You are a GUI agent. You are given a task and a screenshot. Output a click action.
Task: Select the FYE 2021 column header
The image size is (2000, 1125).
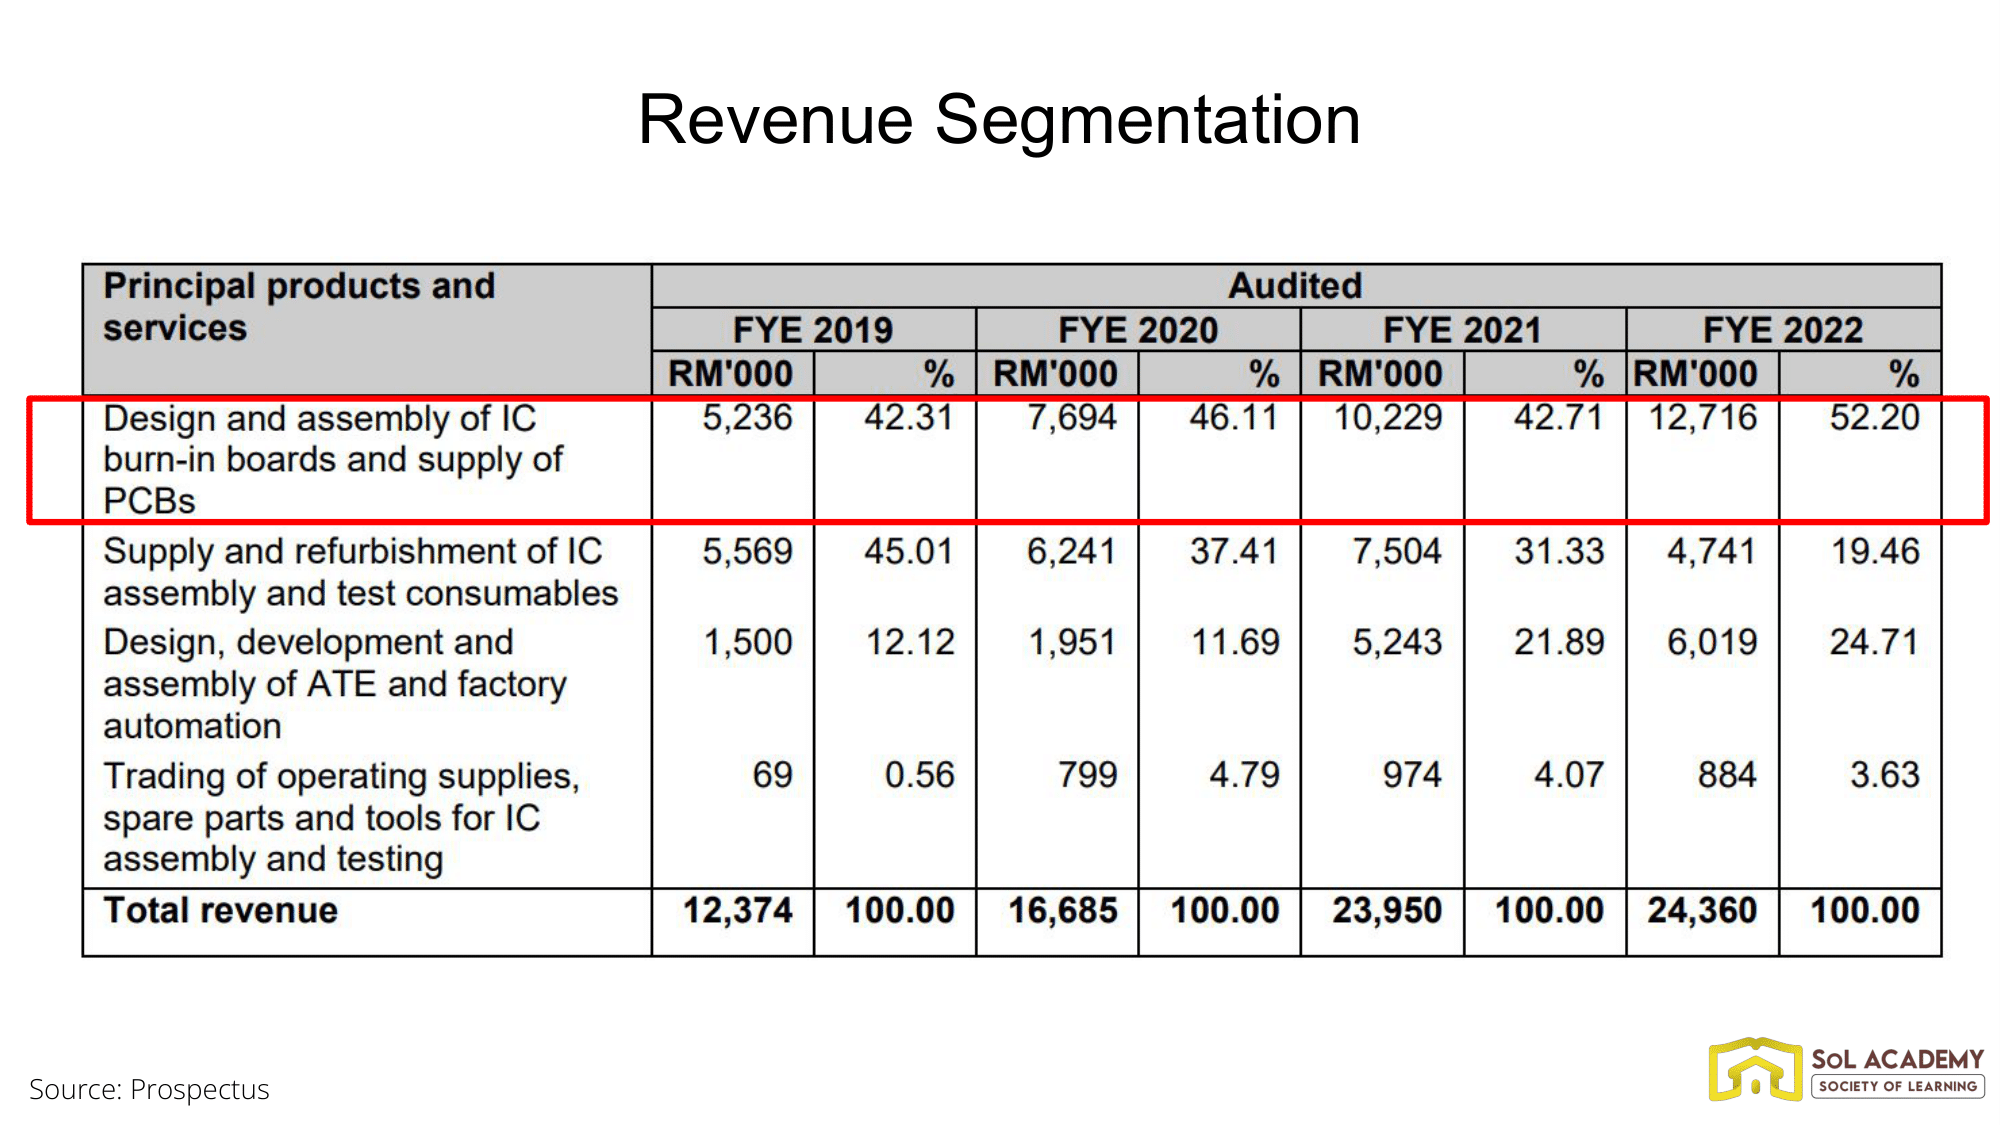(1462, 330)
